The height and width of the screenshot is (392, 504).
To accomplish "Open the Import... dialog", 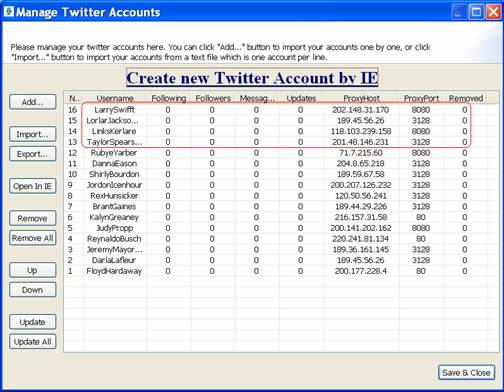I will 33,134.
